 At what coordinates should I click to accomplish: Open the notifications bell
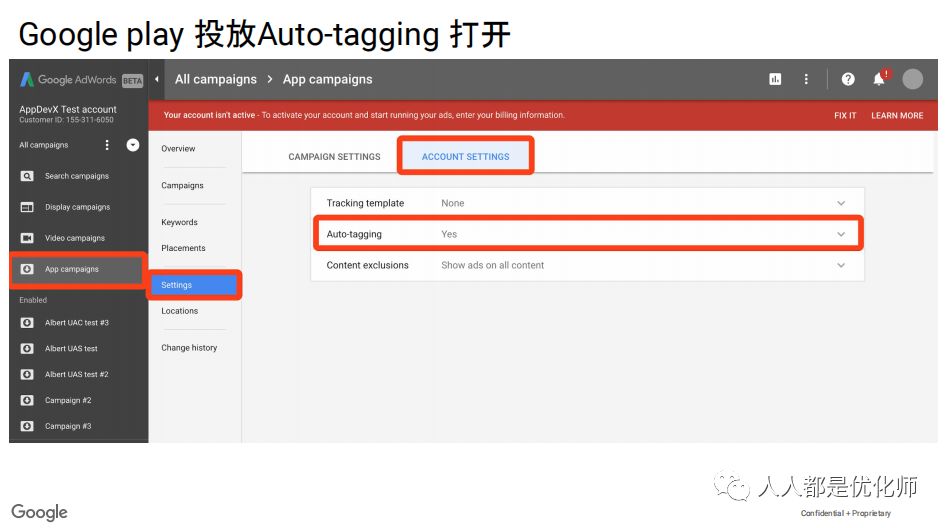point(880,78)
